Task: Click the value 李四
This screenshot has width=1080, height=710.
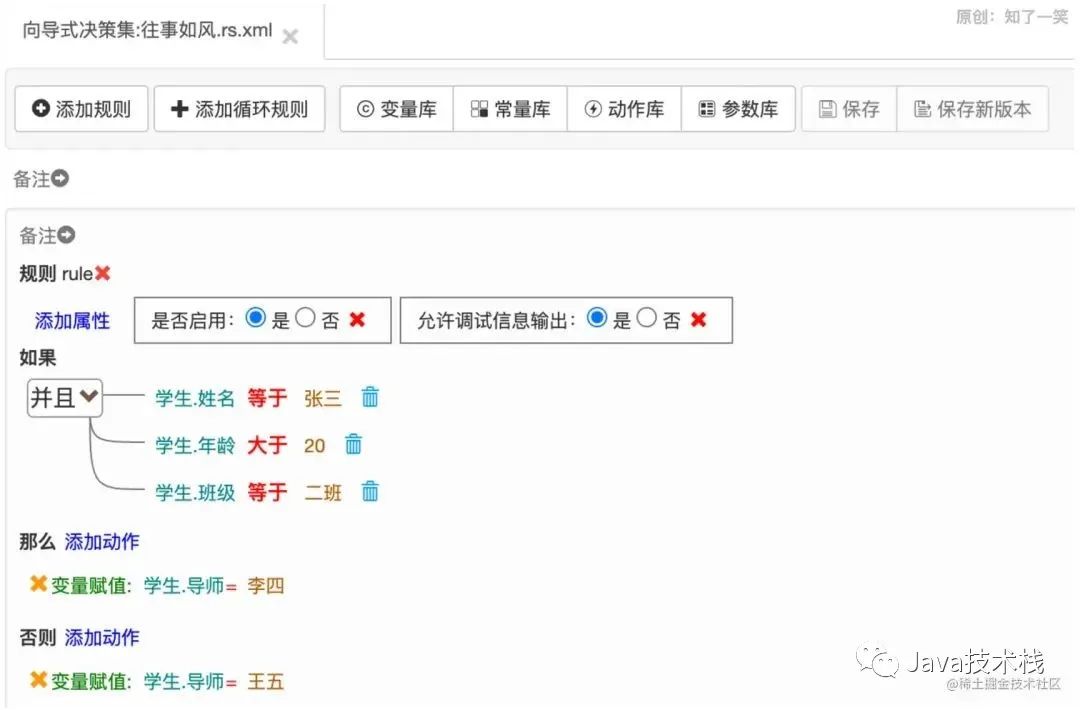Action: (265, 586)
